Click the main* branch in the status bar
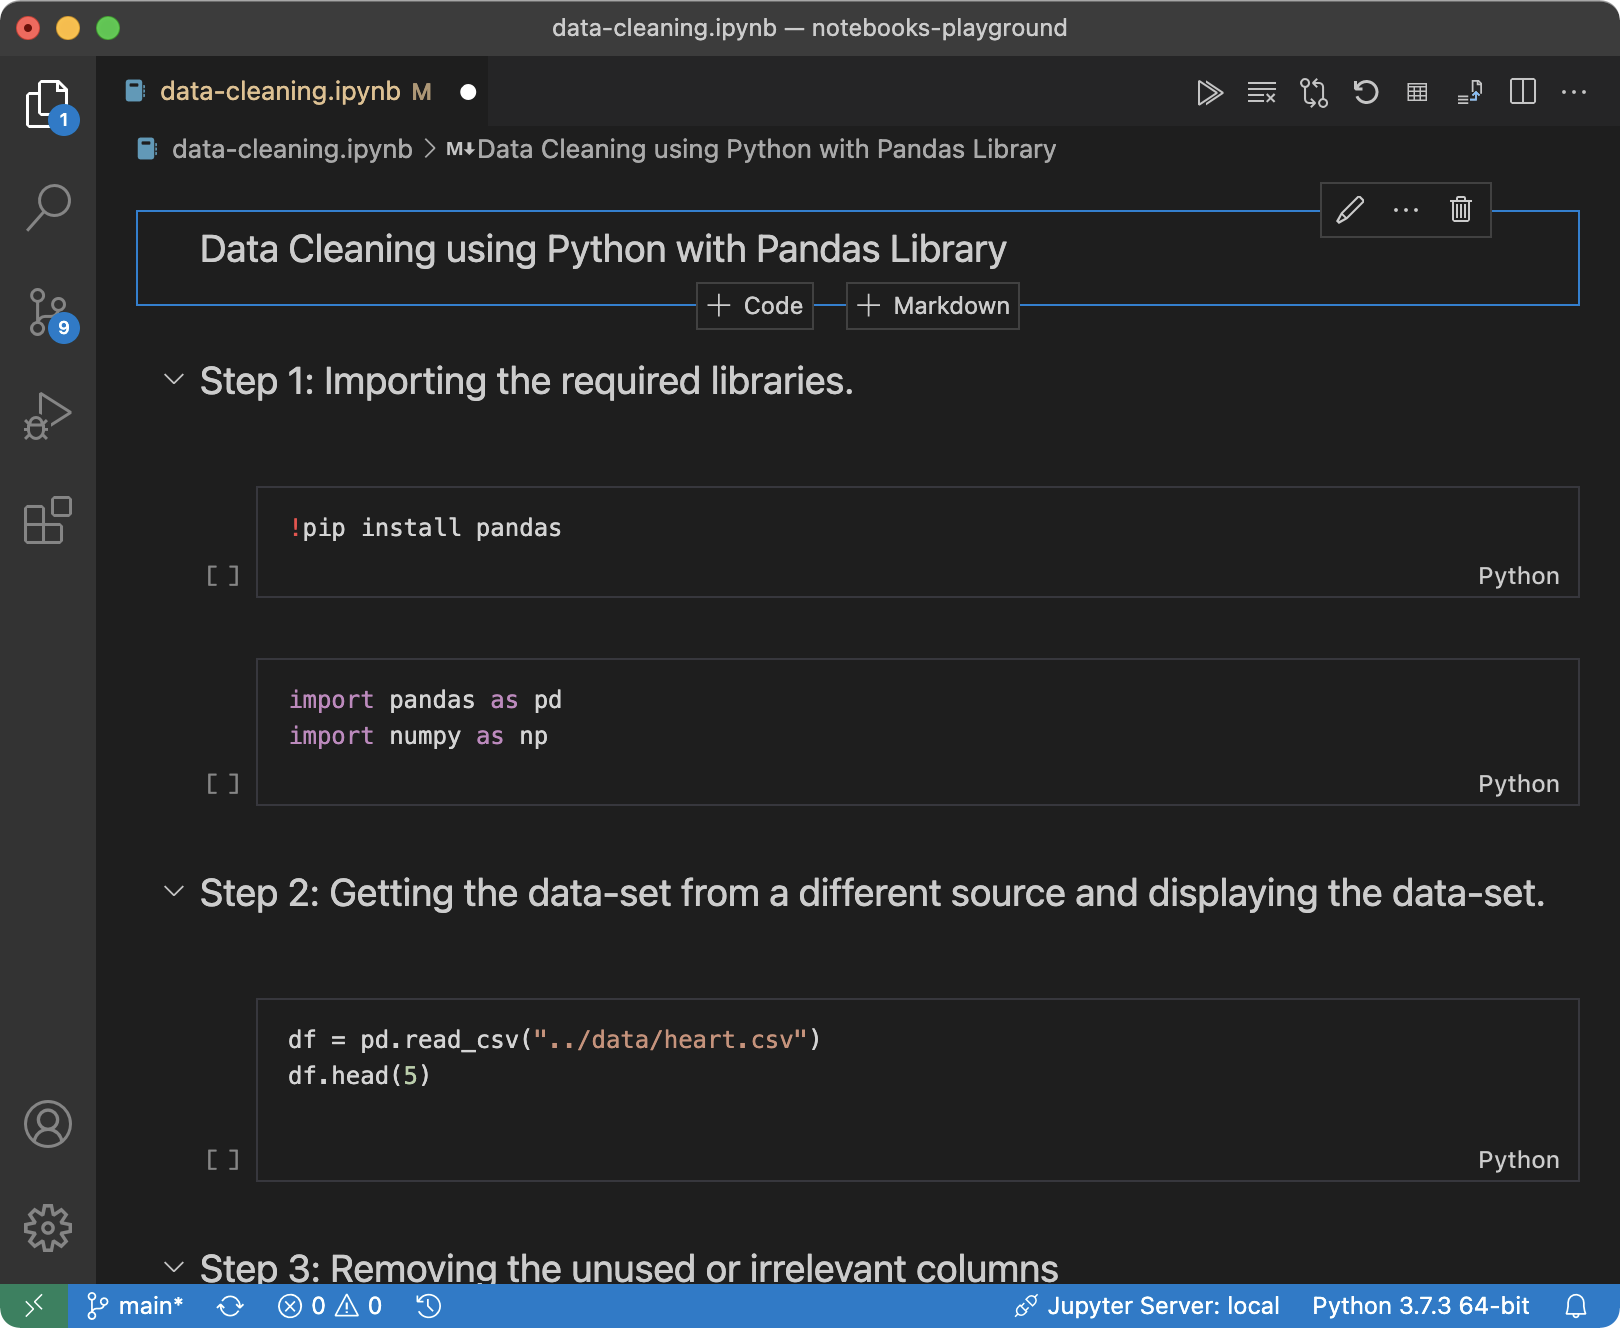 (135, 1305)
